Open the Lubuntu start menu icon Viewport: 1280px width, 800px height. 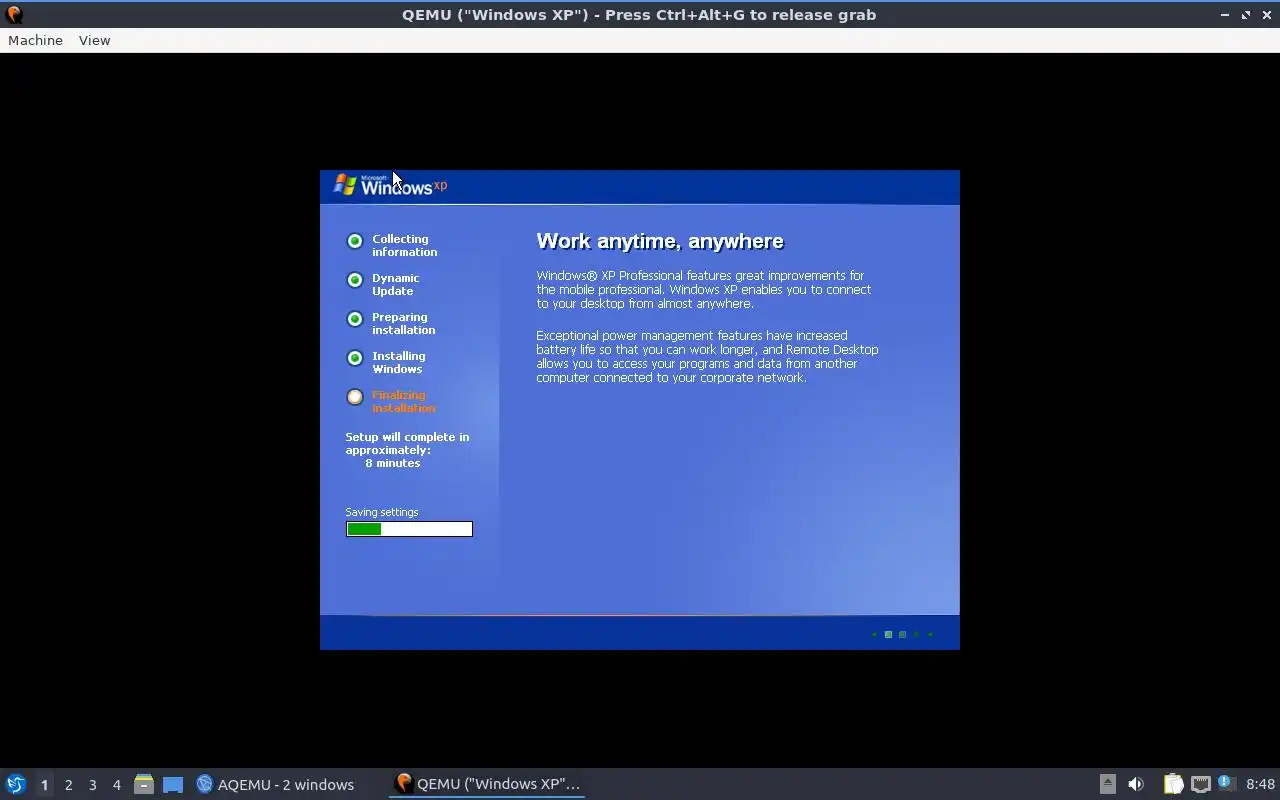click(x=15, y=784)
